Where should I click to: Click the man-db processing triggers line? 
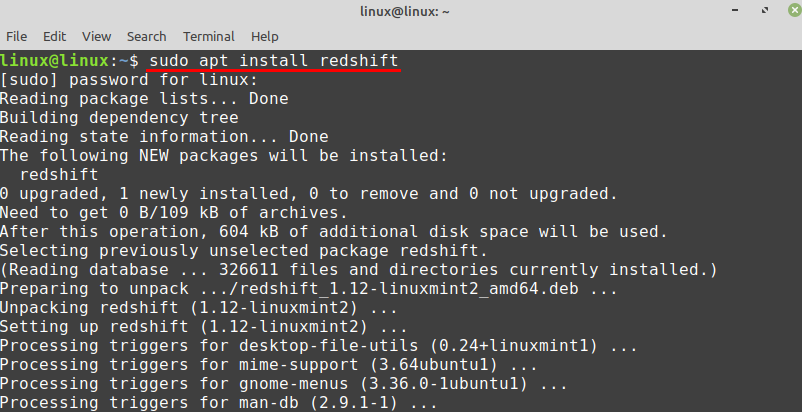click(219, 403)
